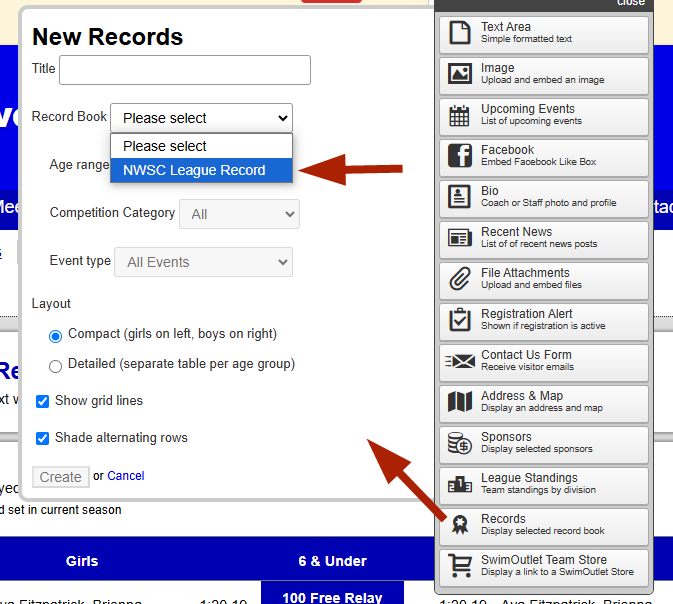
Task: Add Text Area simple formatted text widget
Action: click(x=544, y=34)
